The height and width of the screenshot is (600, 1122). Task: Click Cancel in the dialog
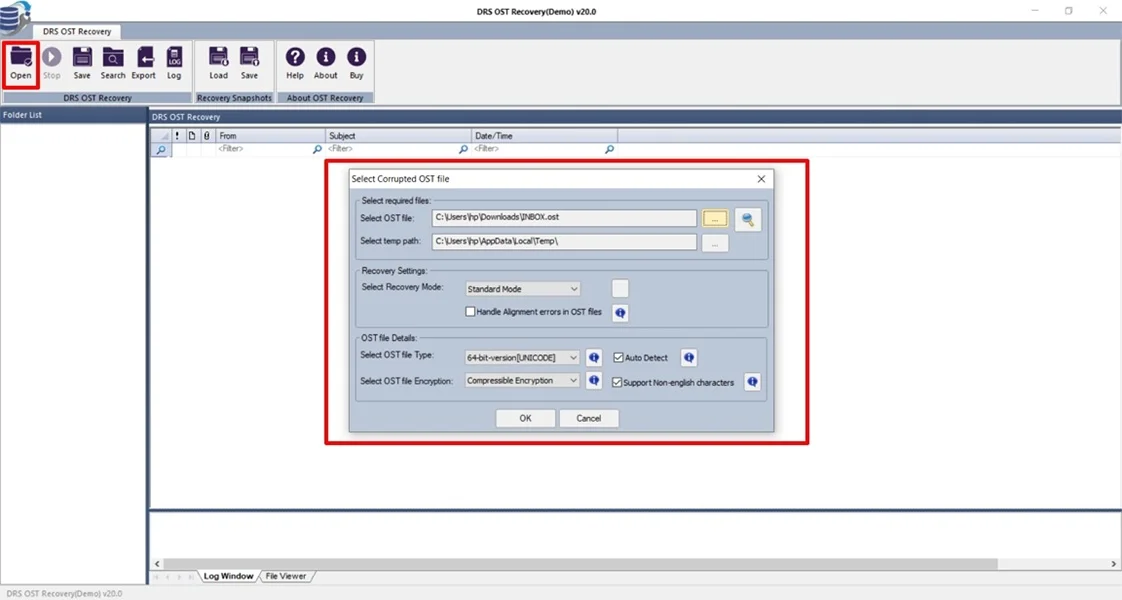click(589, 418)
